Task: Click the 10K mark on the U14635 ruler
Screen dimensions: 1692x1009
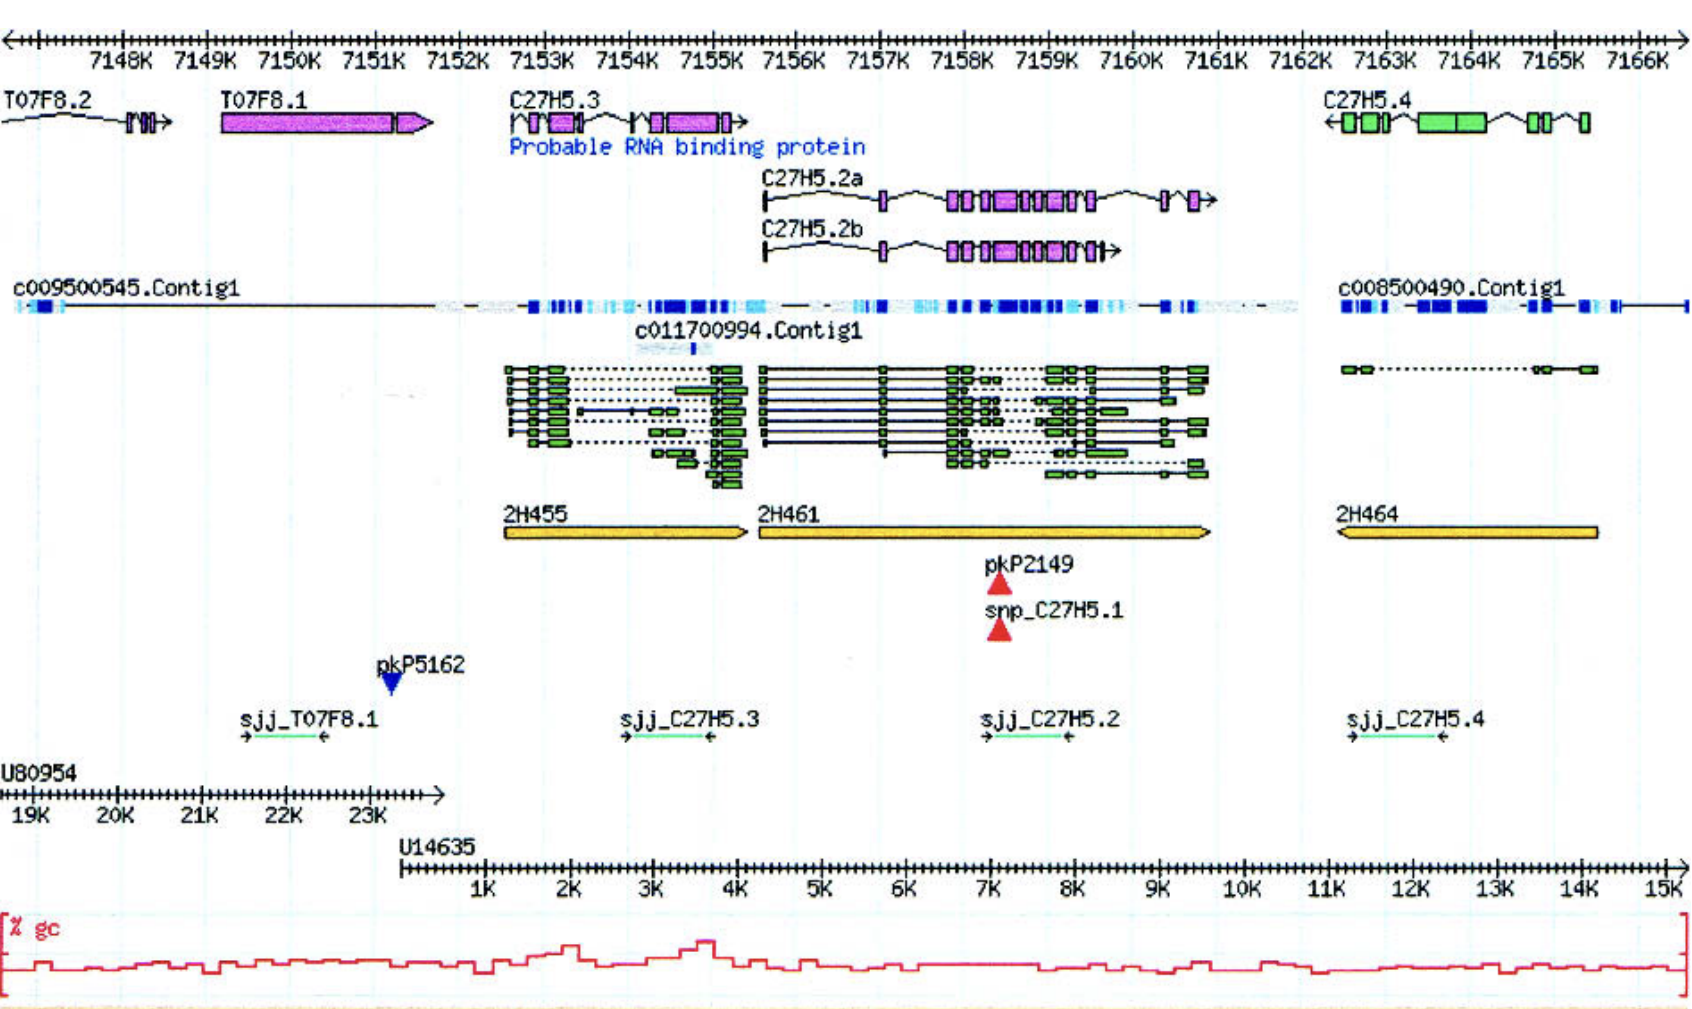Action: coord(1242,889)
